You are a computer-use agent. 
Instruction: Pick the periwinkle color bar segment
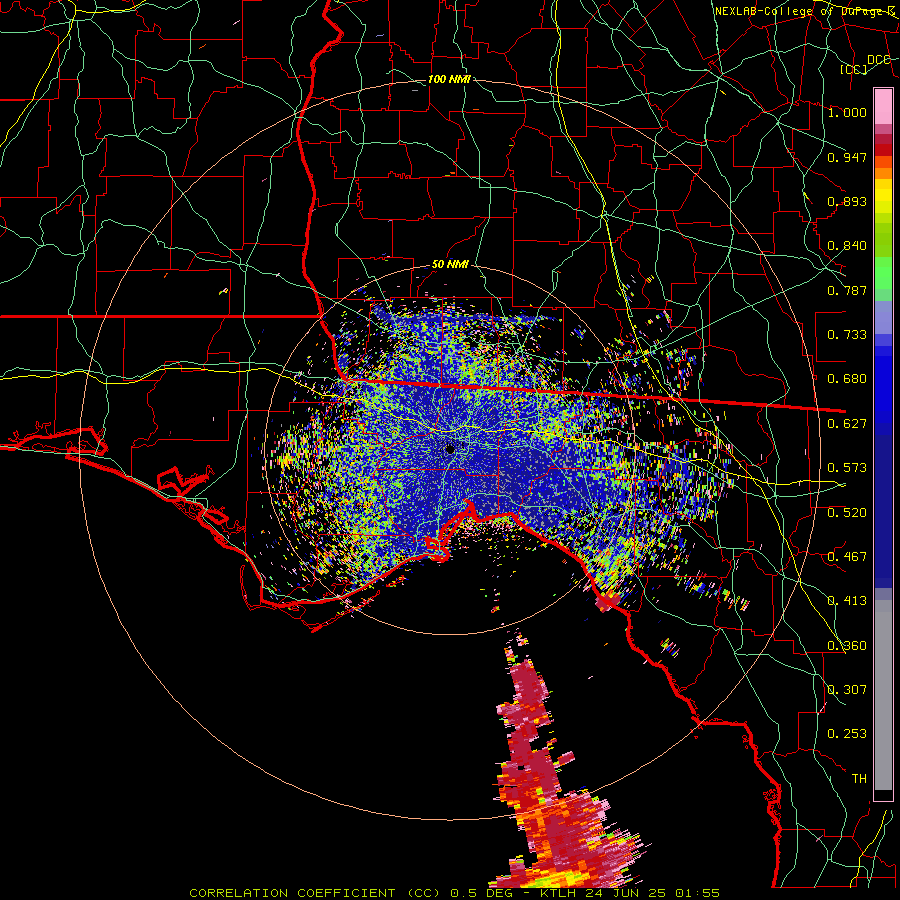883,318
